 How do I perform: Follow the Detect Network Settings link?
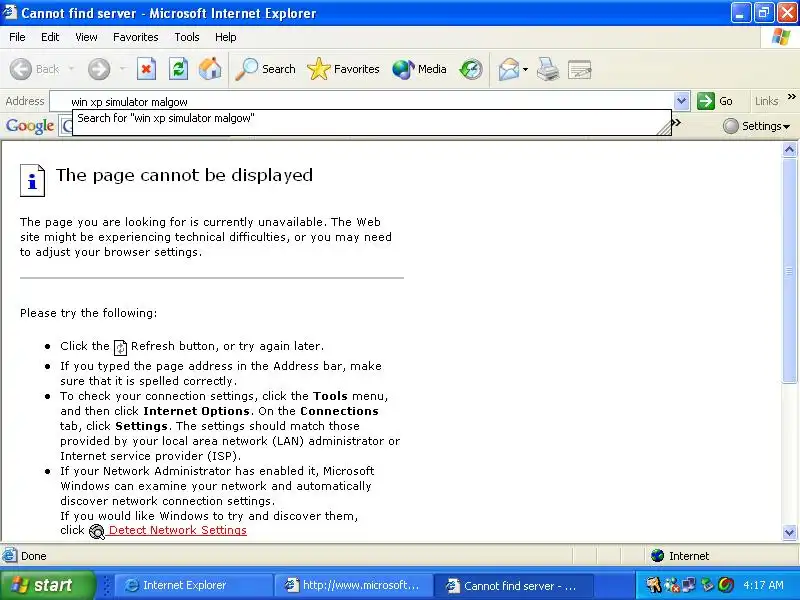[x=178, y=530]
